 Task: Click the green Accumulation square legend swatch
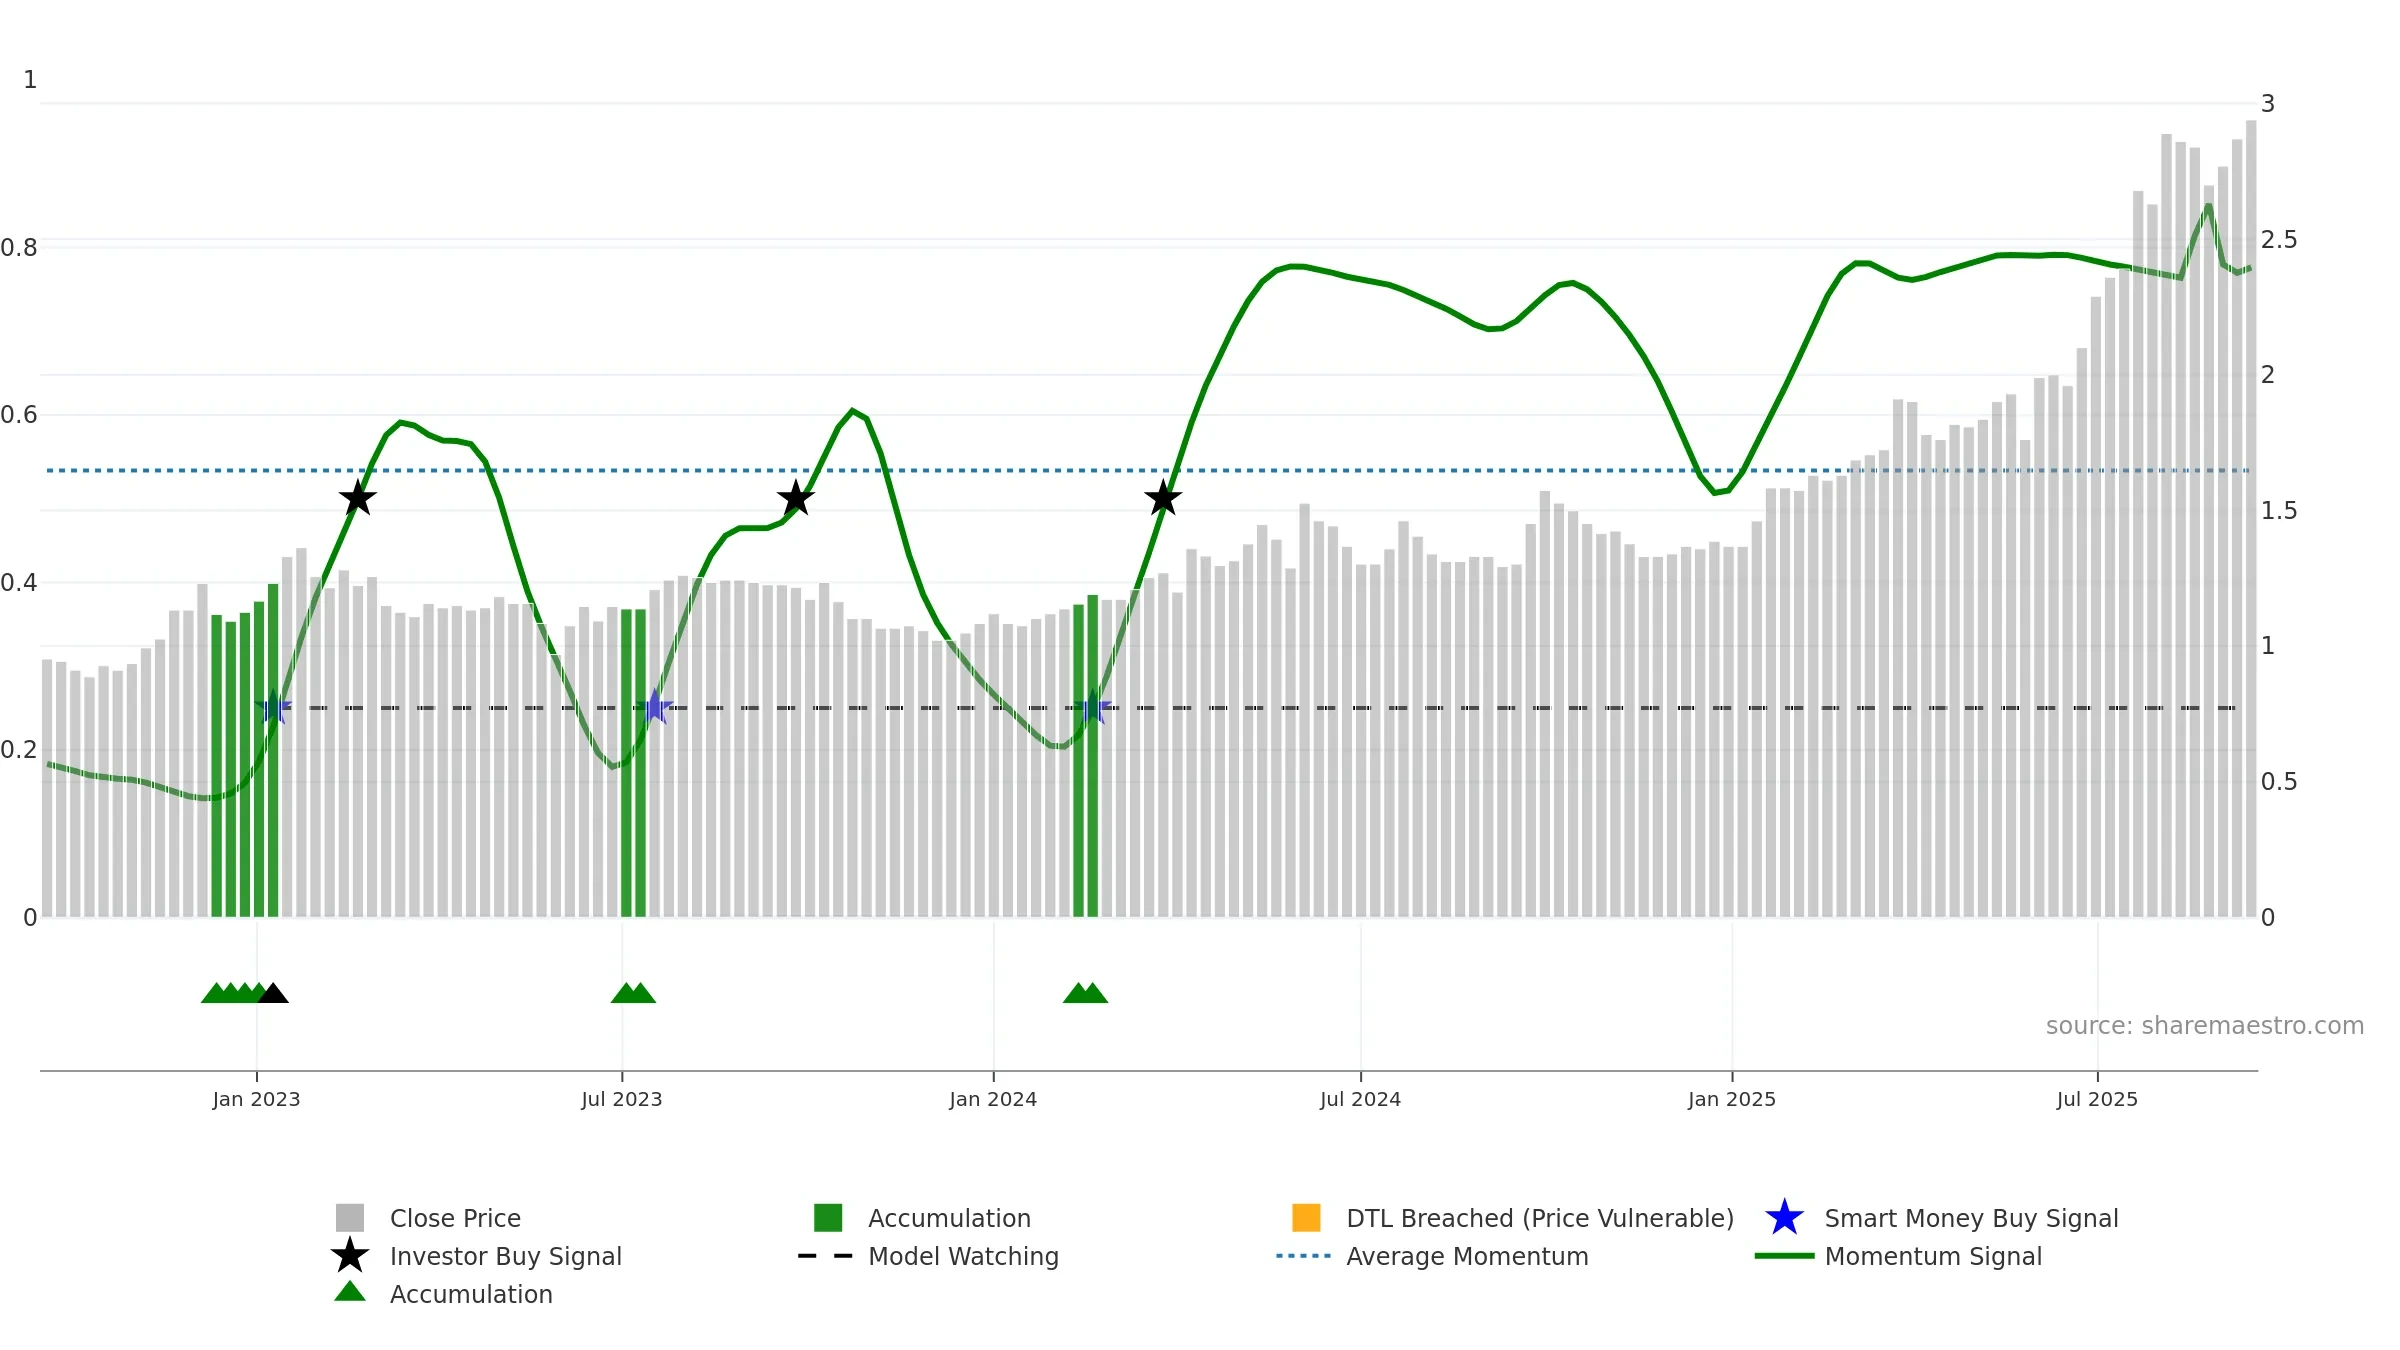click(x=828, y=1218)
